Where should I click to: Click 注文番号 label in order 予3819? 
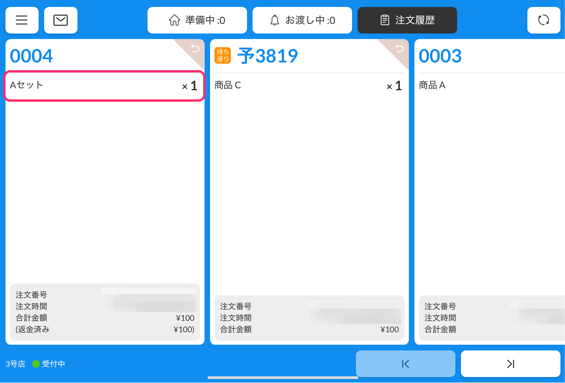(236, 306)
